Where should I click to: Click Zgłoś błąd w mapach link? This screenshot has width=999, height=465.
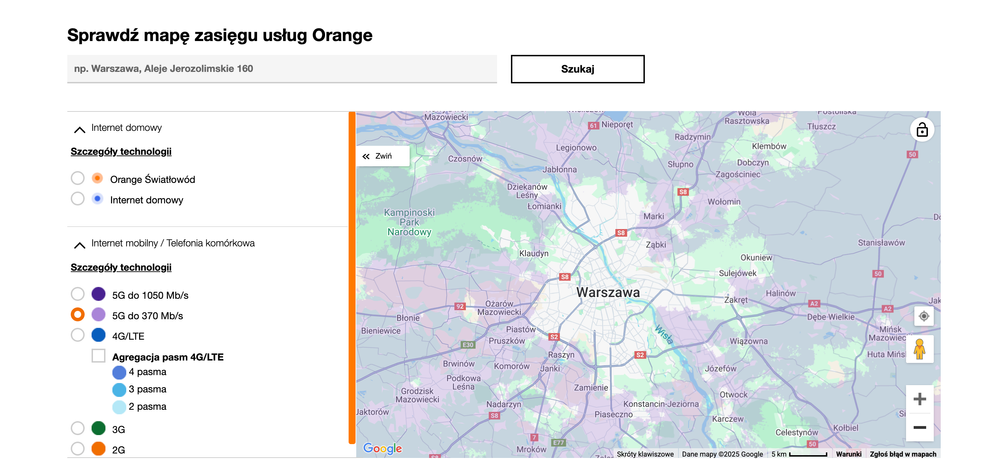pyautogui.click(x=903, y=454)
